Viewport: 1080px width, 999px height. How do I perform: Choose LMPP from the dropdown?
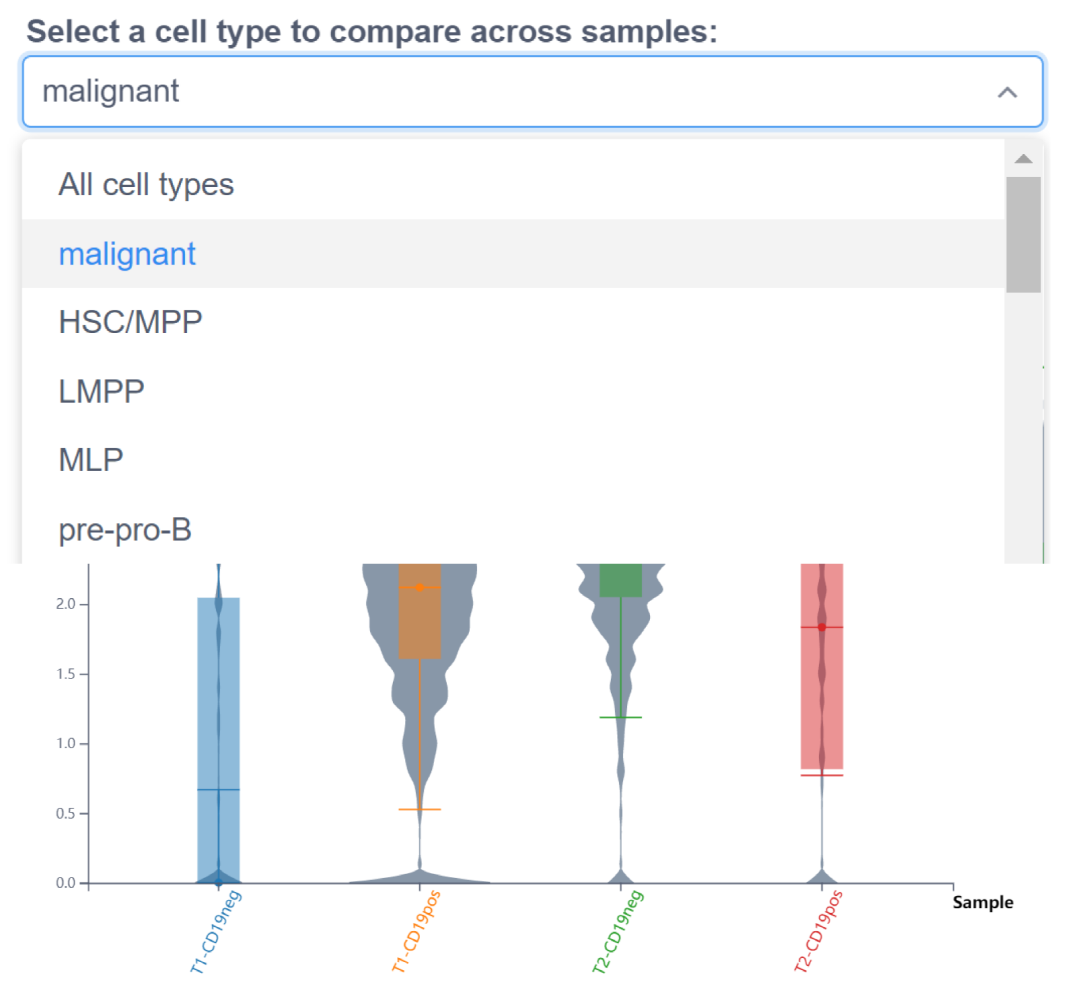[x=102, y=391]
